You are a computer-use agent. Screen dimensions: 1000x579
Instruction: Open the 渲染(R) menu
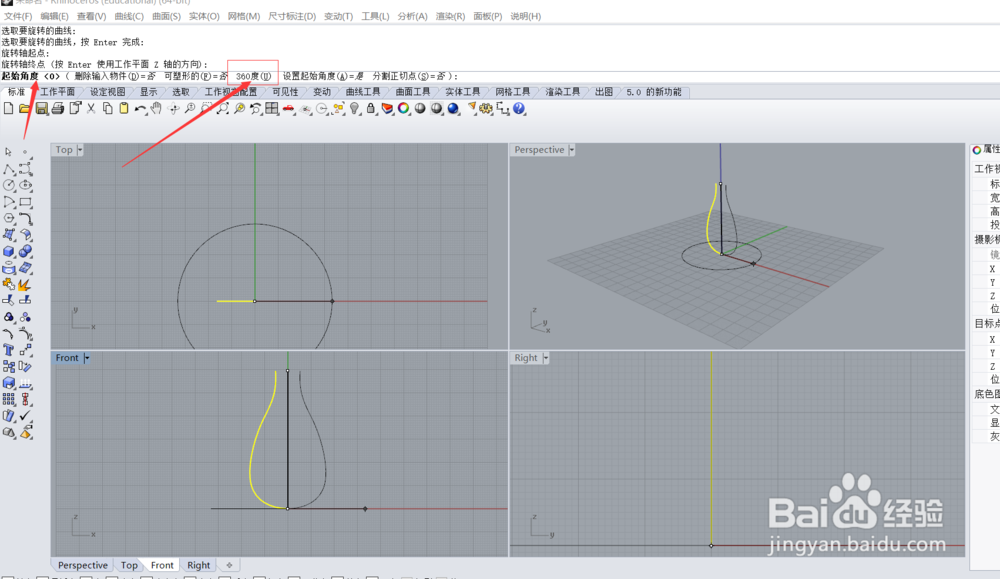pos(450,16)
